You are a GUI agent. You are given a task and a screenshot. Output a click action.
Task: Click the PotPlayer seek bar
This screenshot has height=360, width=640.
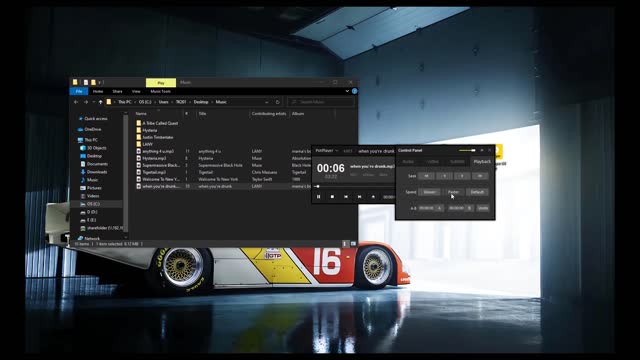pyautogui.click(x=355, y=187)
